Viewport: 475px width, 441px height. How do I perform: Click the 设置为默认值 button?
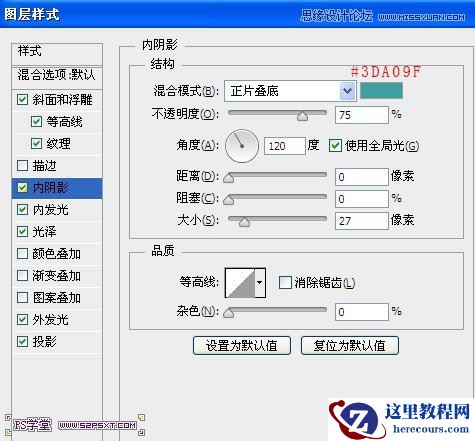242,346
